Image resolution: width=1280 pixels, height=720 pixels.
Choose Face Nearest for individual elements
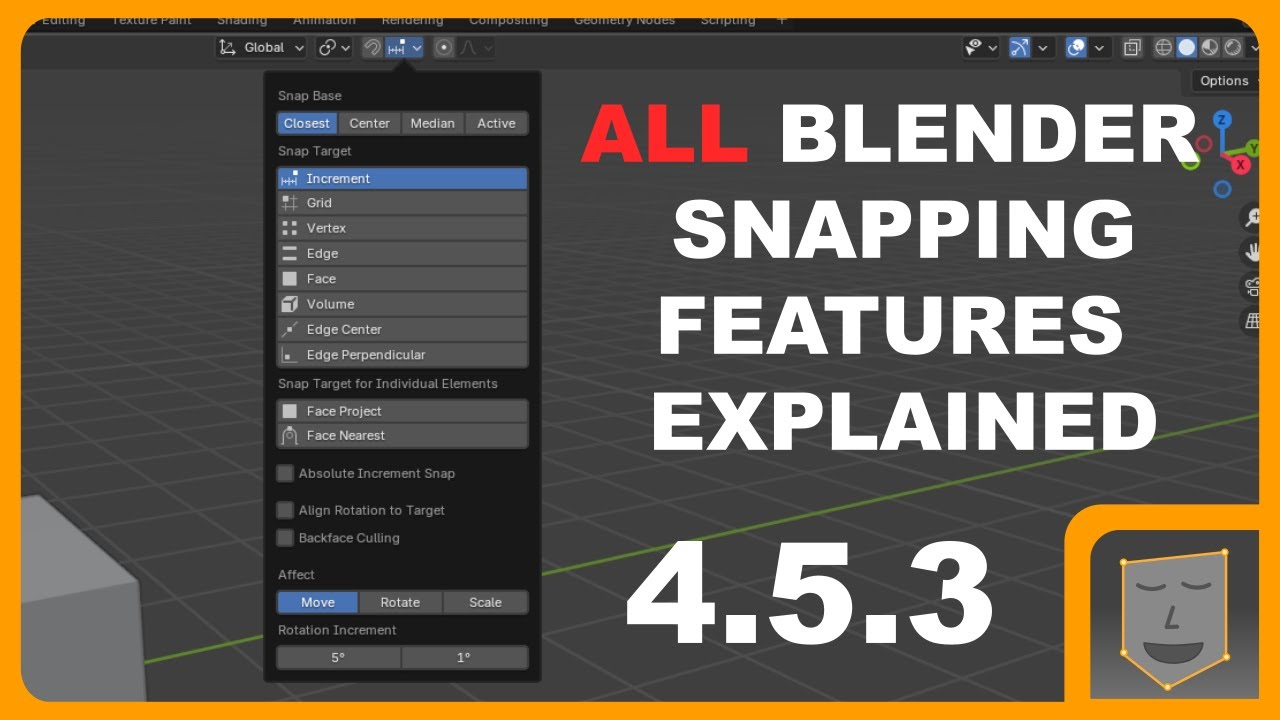[x=402, y=436]
